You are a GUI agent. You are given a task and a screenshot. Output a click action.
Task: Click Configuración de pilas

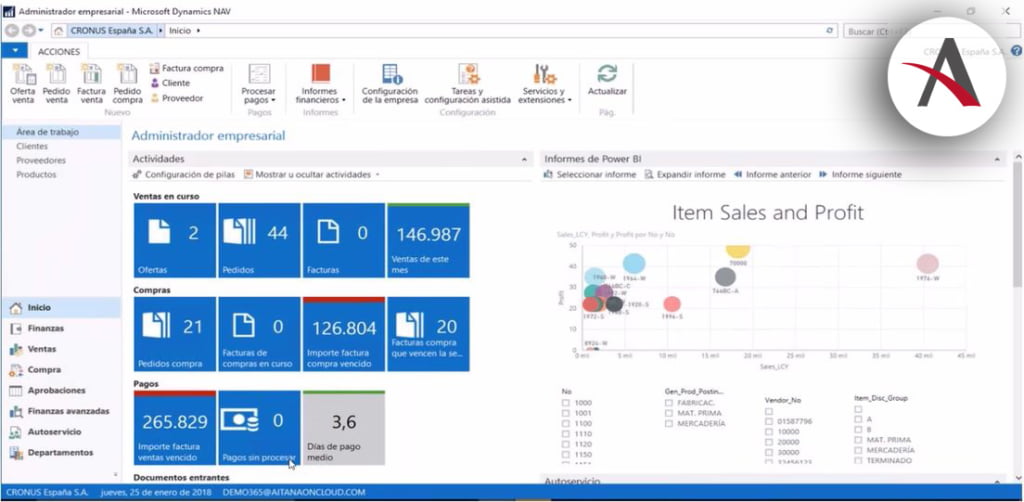184,175
